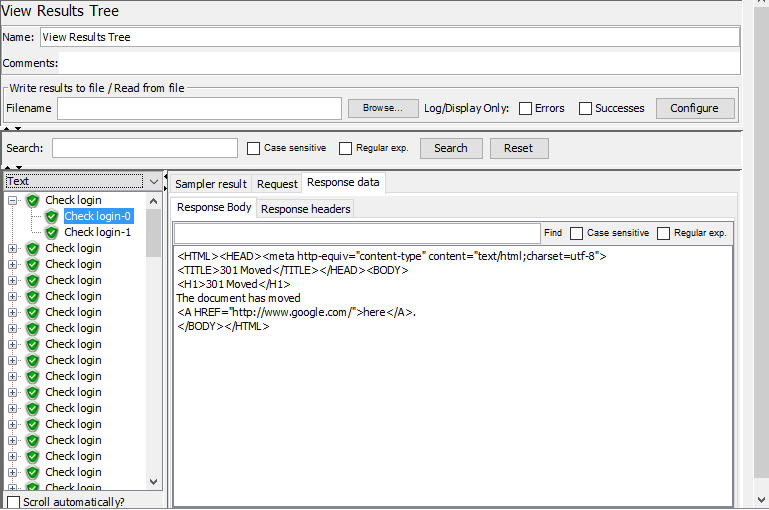Open the Response headers sub-tab
769x510 pixels.
[x=306, y=209]
